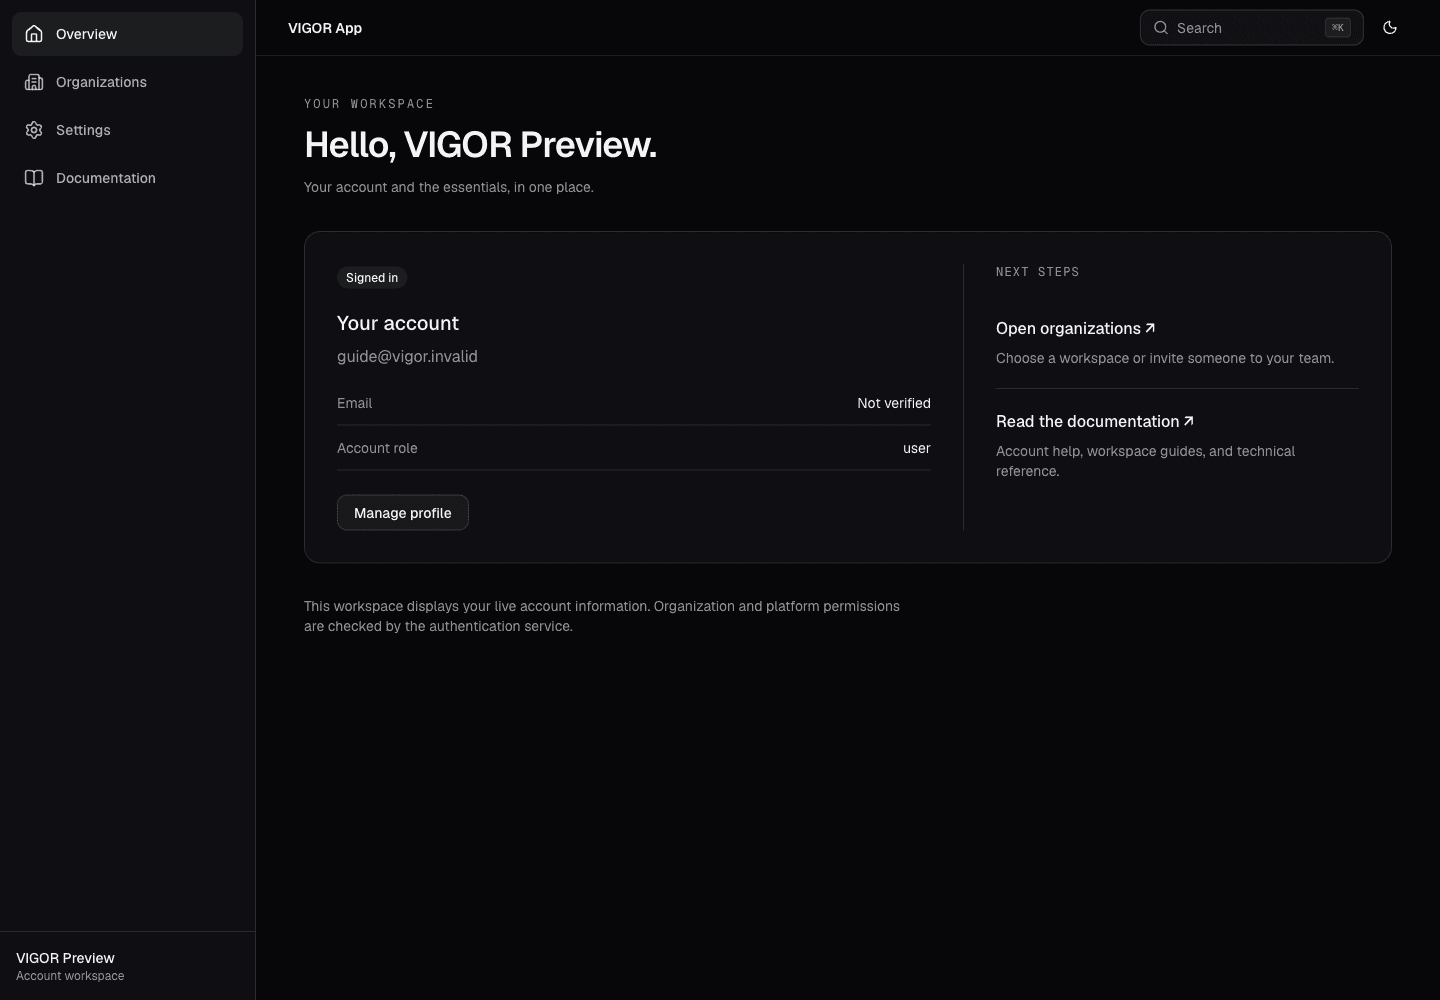
Task: Click the NEXT STEPS label
Action: click(x=1037, y=272)
